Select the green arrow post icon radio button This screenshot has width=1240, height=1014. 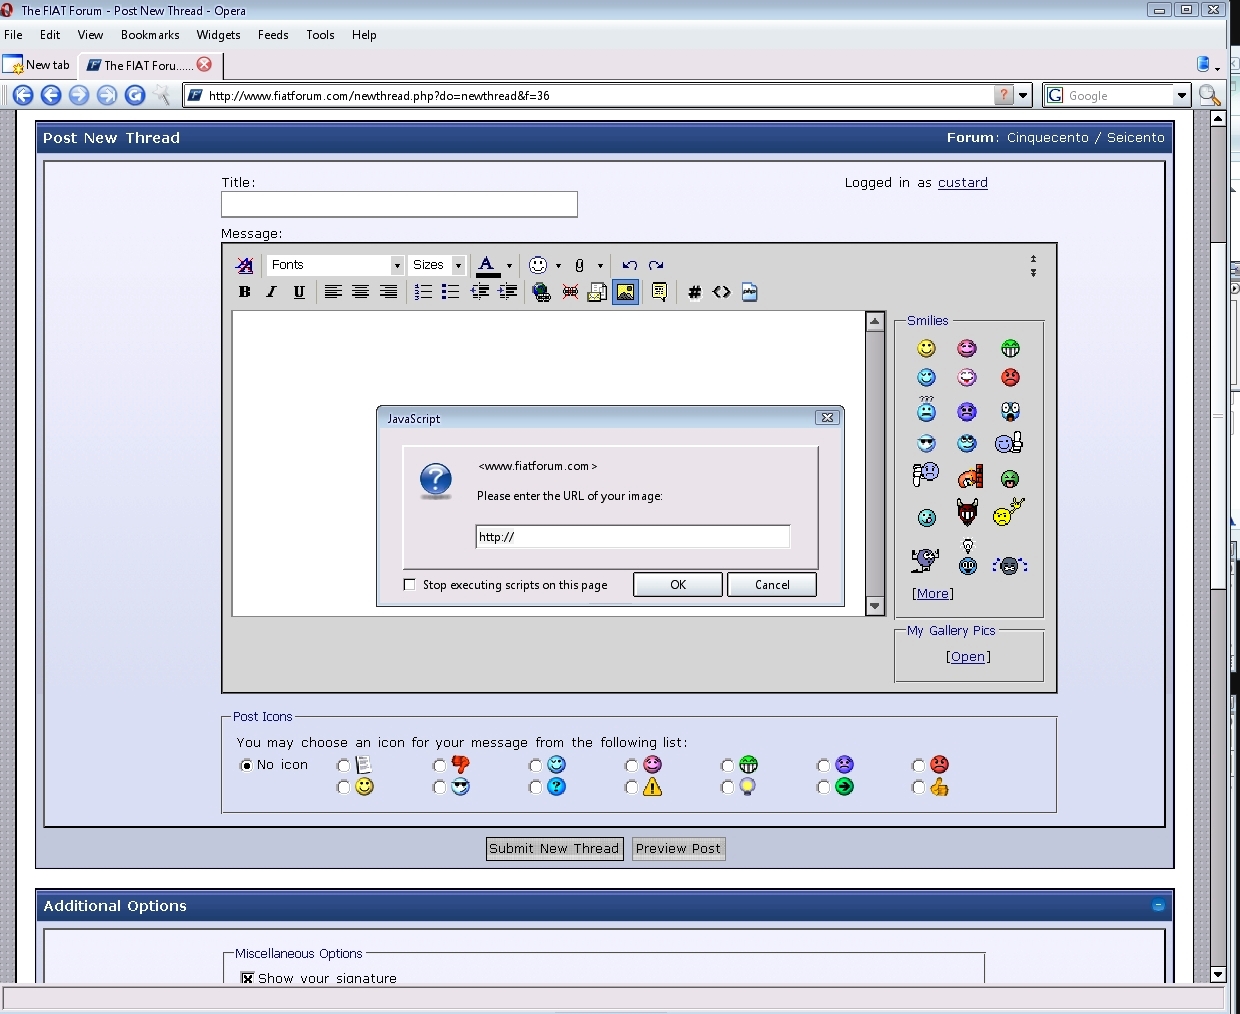pyautogui.click(x=823, y=787)
